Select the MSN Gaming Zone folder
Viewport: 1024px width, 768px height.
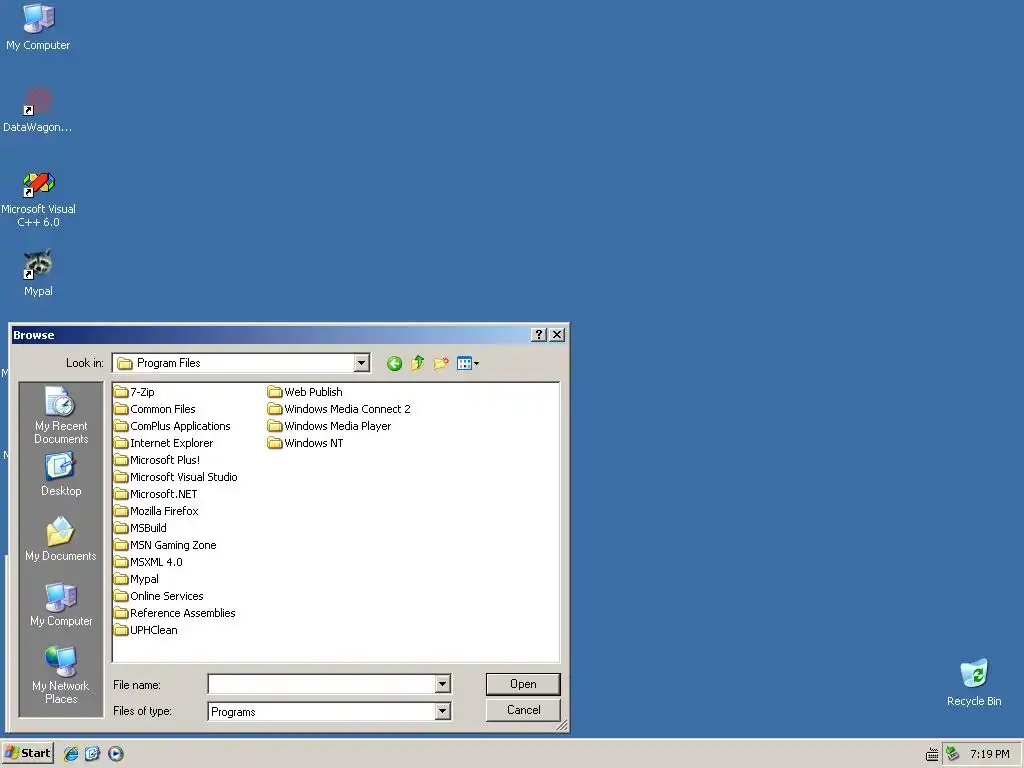[165, 545]
